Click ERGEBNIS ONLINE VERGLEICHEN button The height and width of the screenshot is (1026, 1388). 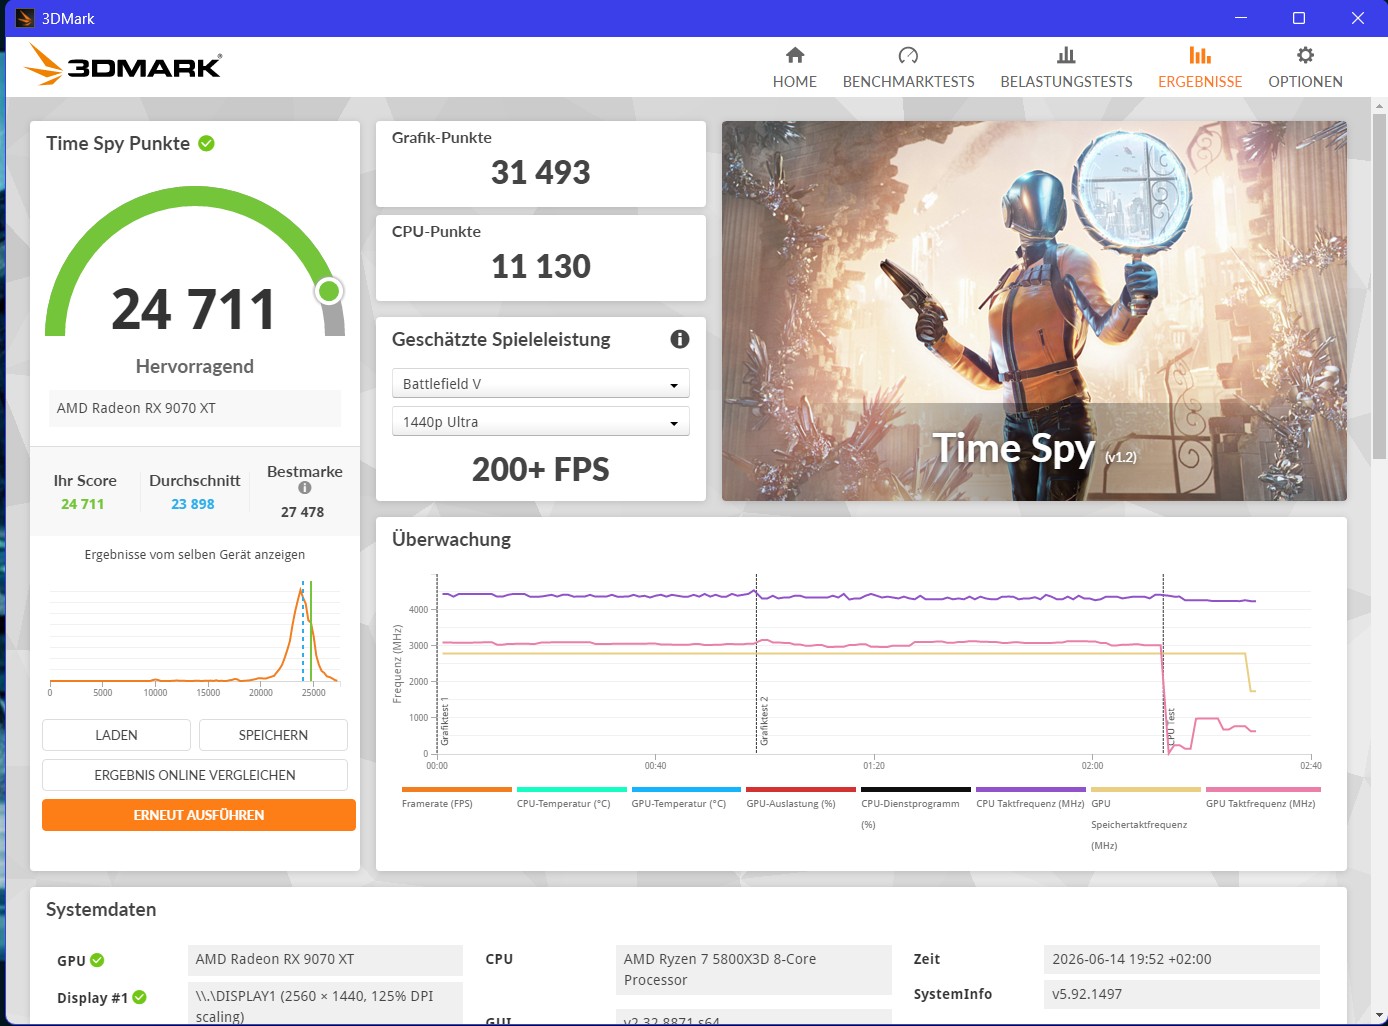(x=195, y=775)
